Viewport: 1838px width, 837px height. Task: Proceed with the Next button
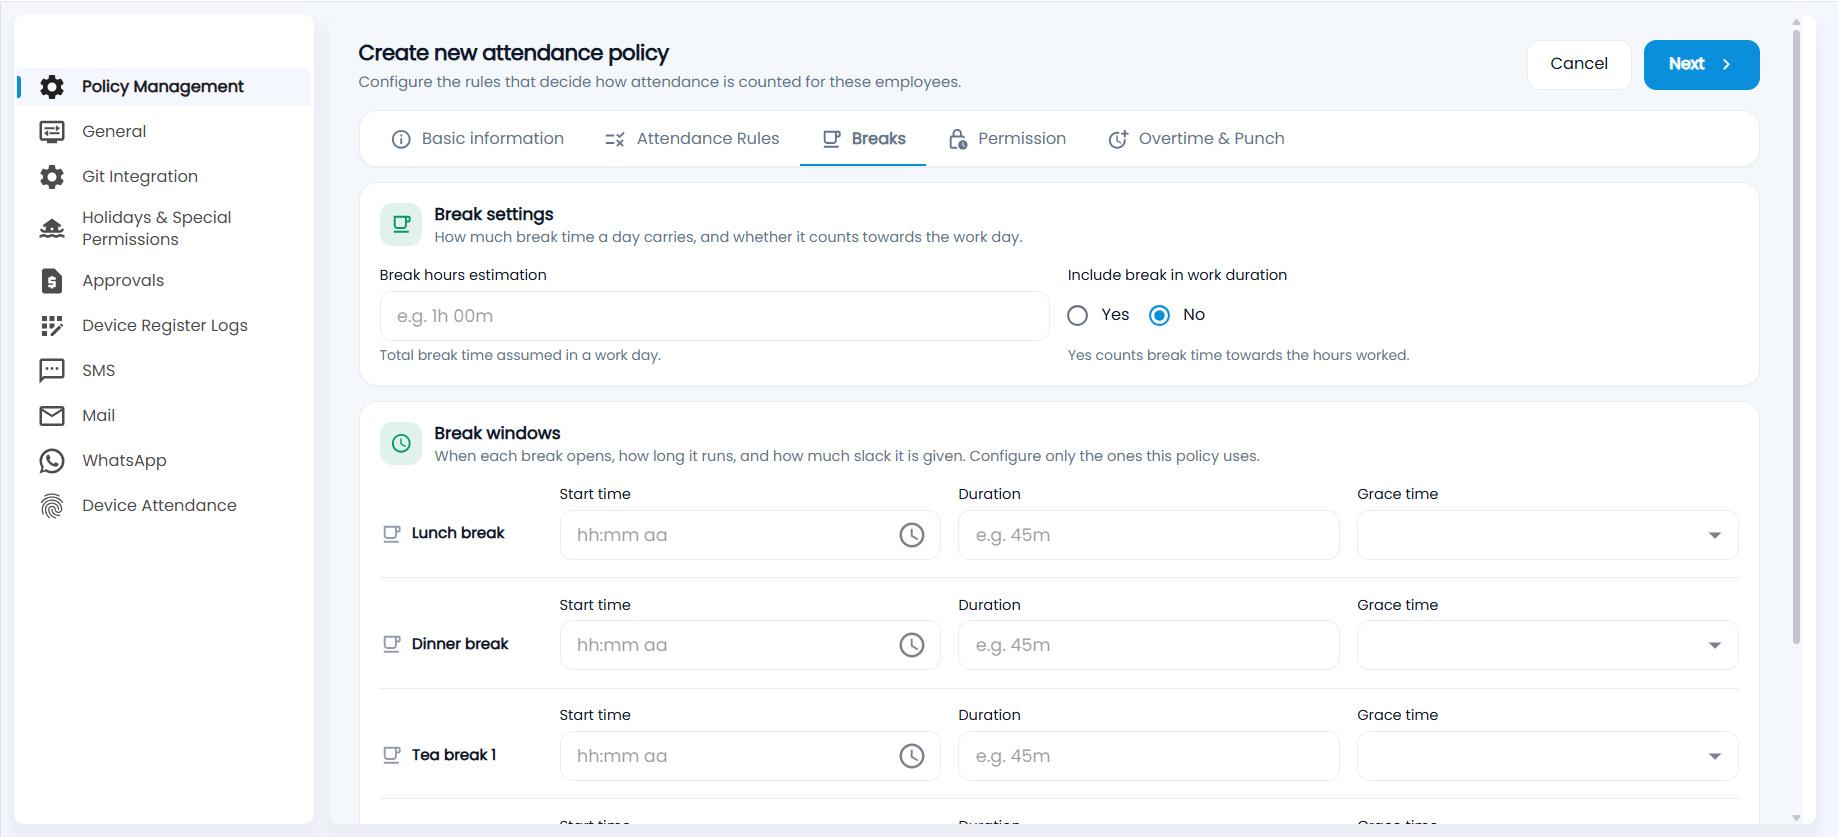[x=1701, y=65]
